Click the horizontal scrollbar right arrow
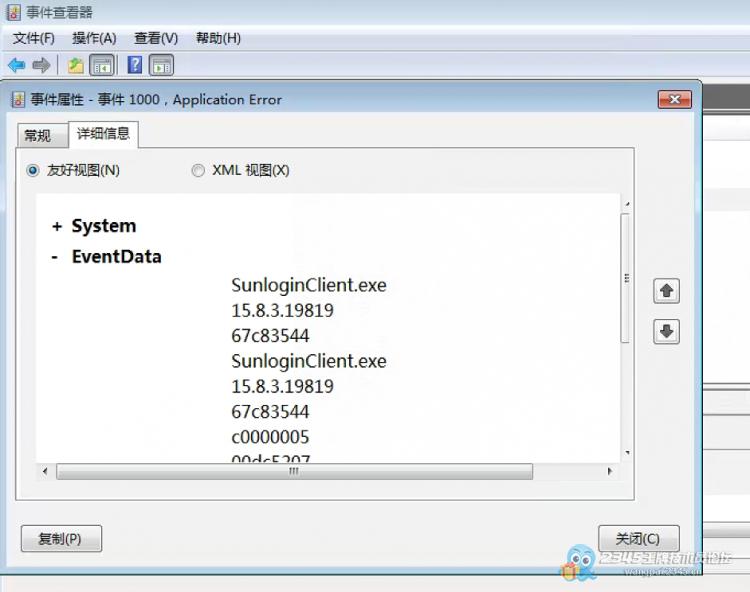 point(609,471)
